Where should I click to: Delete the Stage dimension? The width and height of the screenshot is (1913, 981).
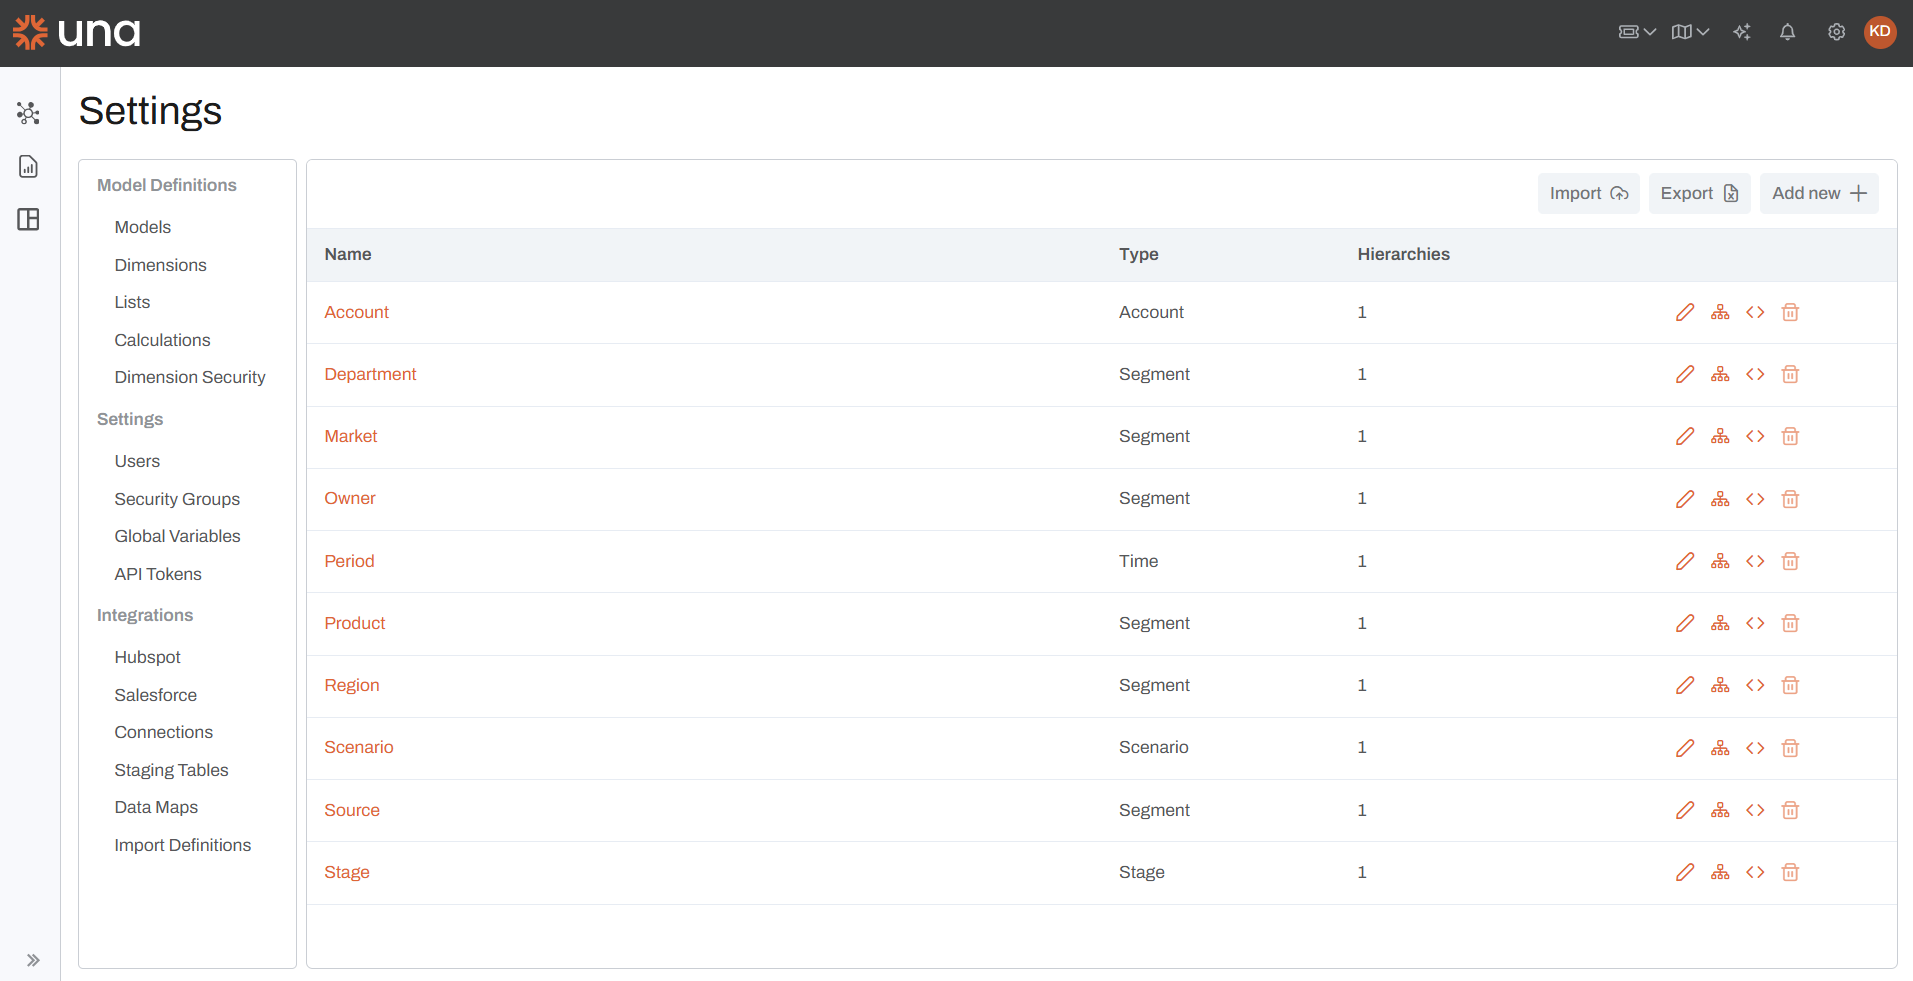(1790, 872)
